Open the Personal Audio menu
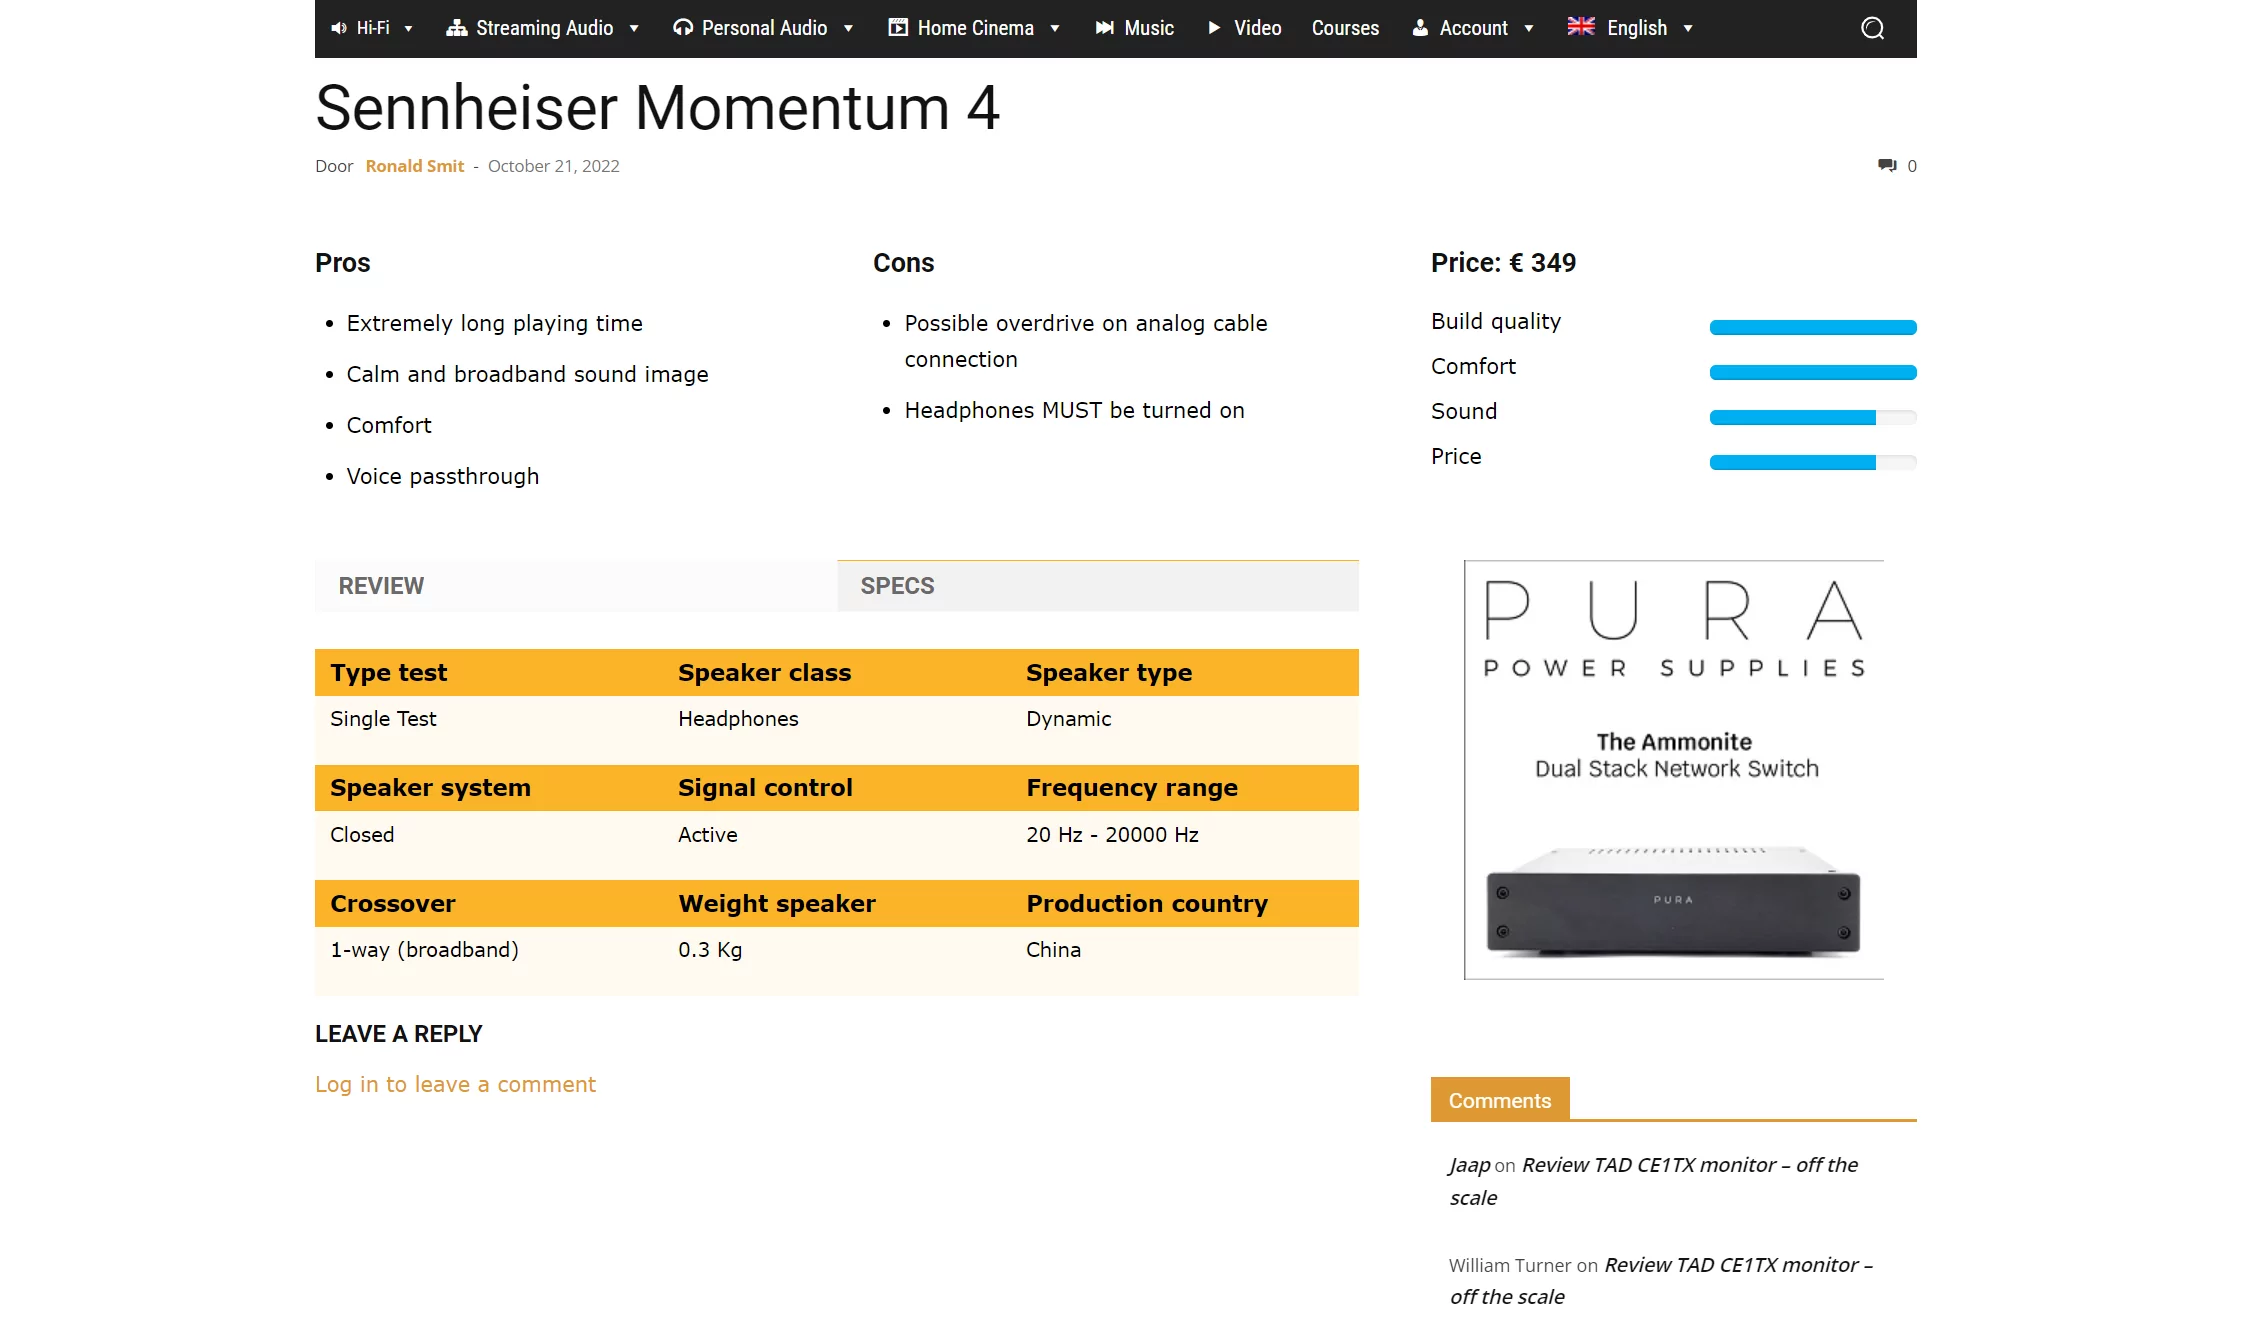 (764, 28)
